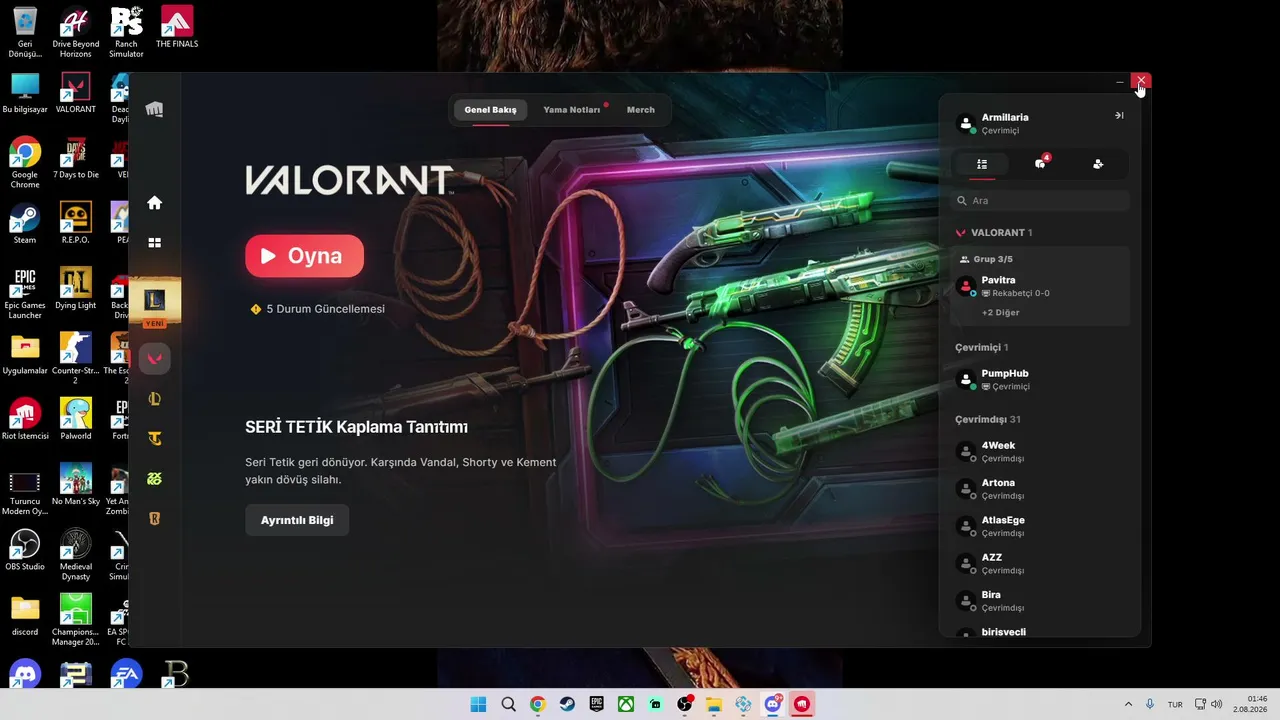The height and width of the screenshot is (720, 1280).
Task: Select the green 2XKO sidebar icon
Action: coord(155,479)
